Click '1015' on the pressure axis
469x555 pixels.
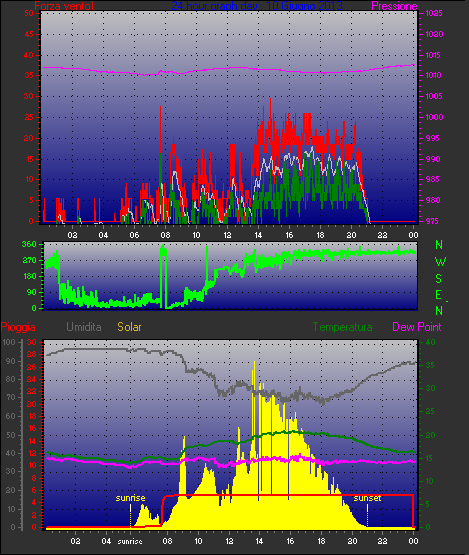click(434, 55)
